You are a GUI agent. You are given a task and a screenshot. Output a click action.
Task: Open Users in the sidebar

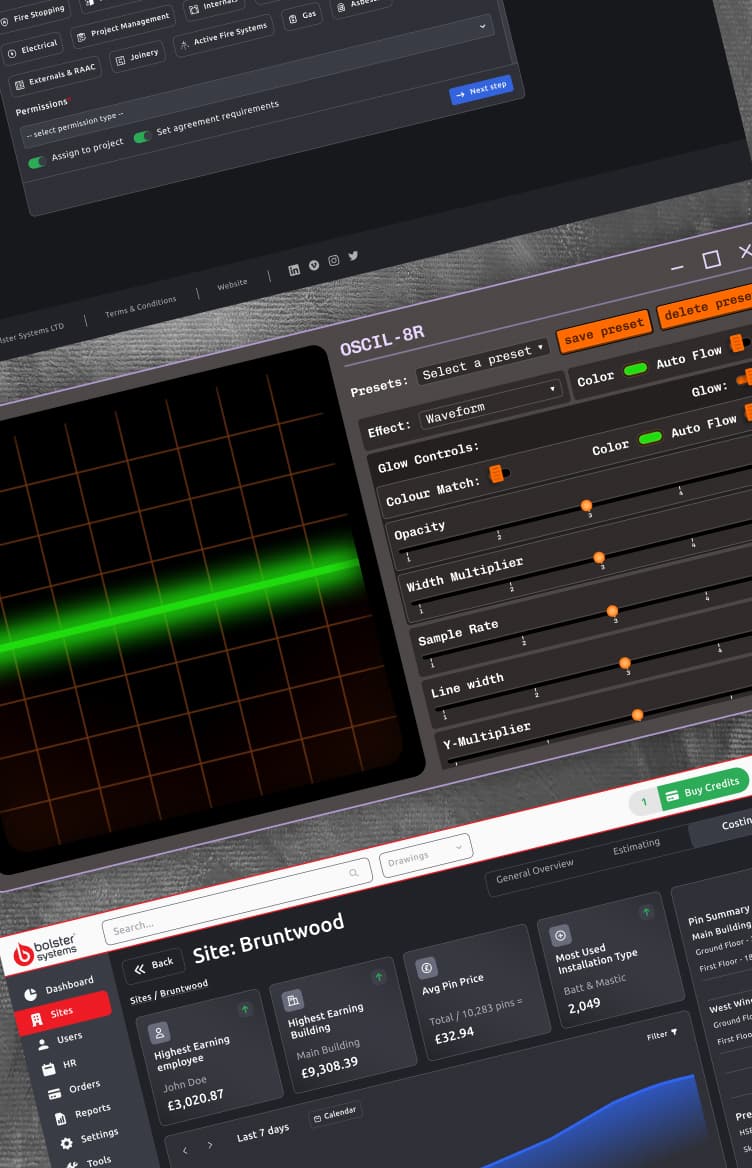tap(60, 1040)
